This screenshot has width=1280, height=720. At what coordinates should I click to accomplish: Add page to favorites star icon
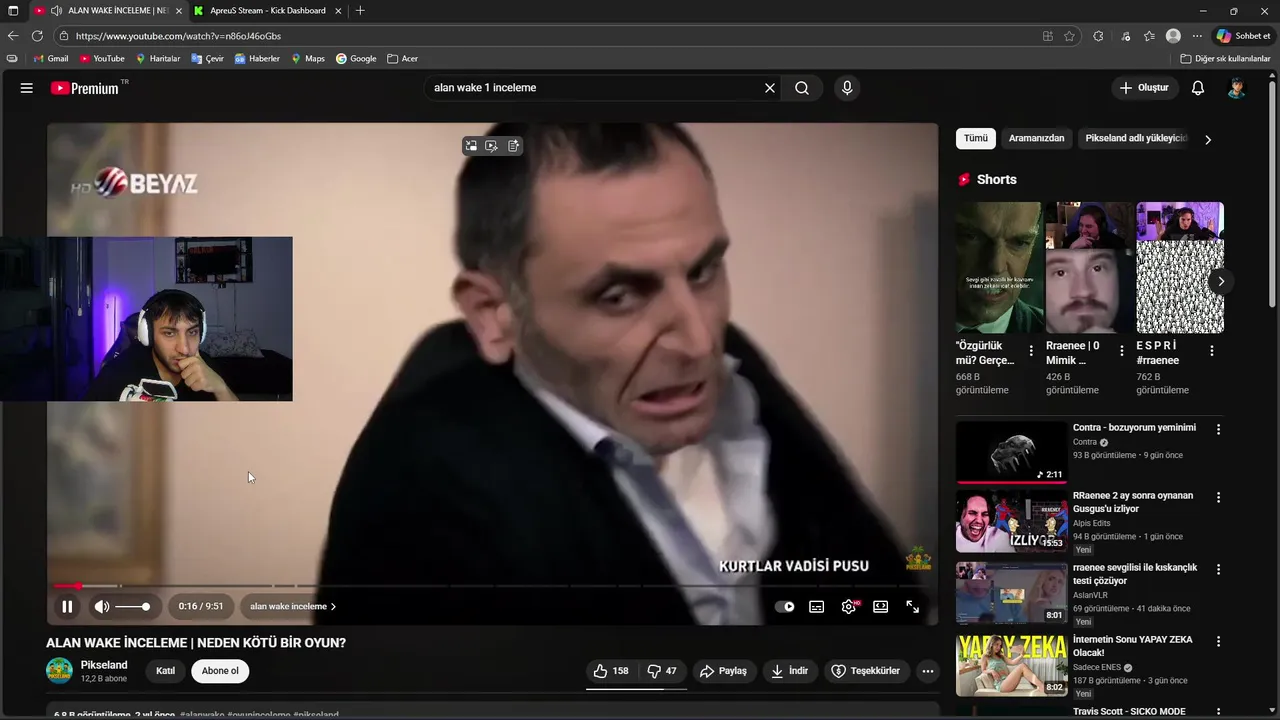(1069, 36)
